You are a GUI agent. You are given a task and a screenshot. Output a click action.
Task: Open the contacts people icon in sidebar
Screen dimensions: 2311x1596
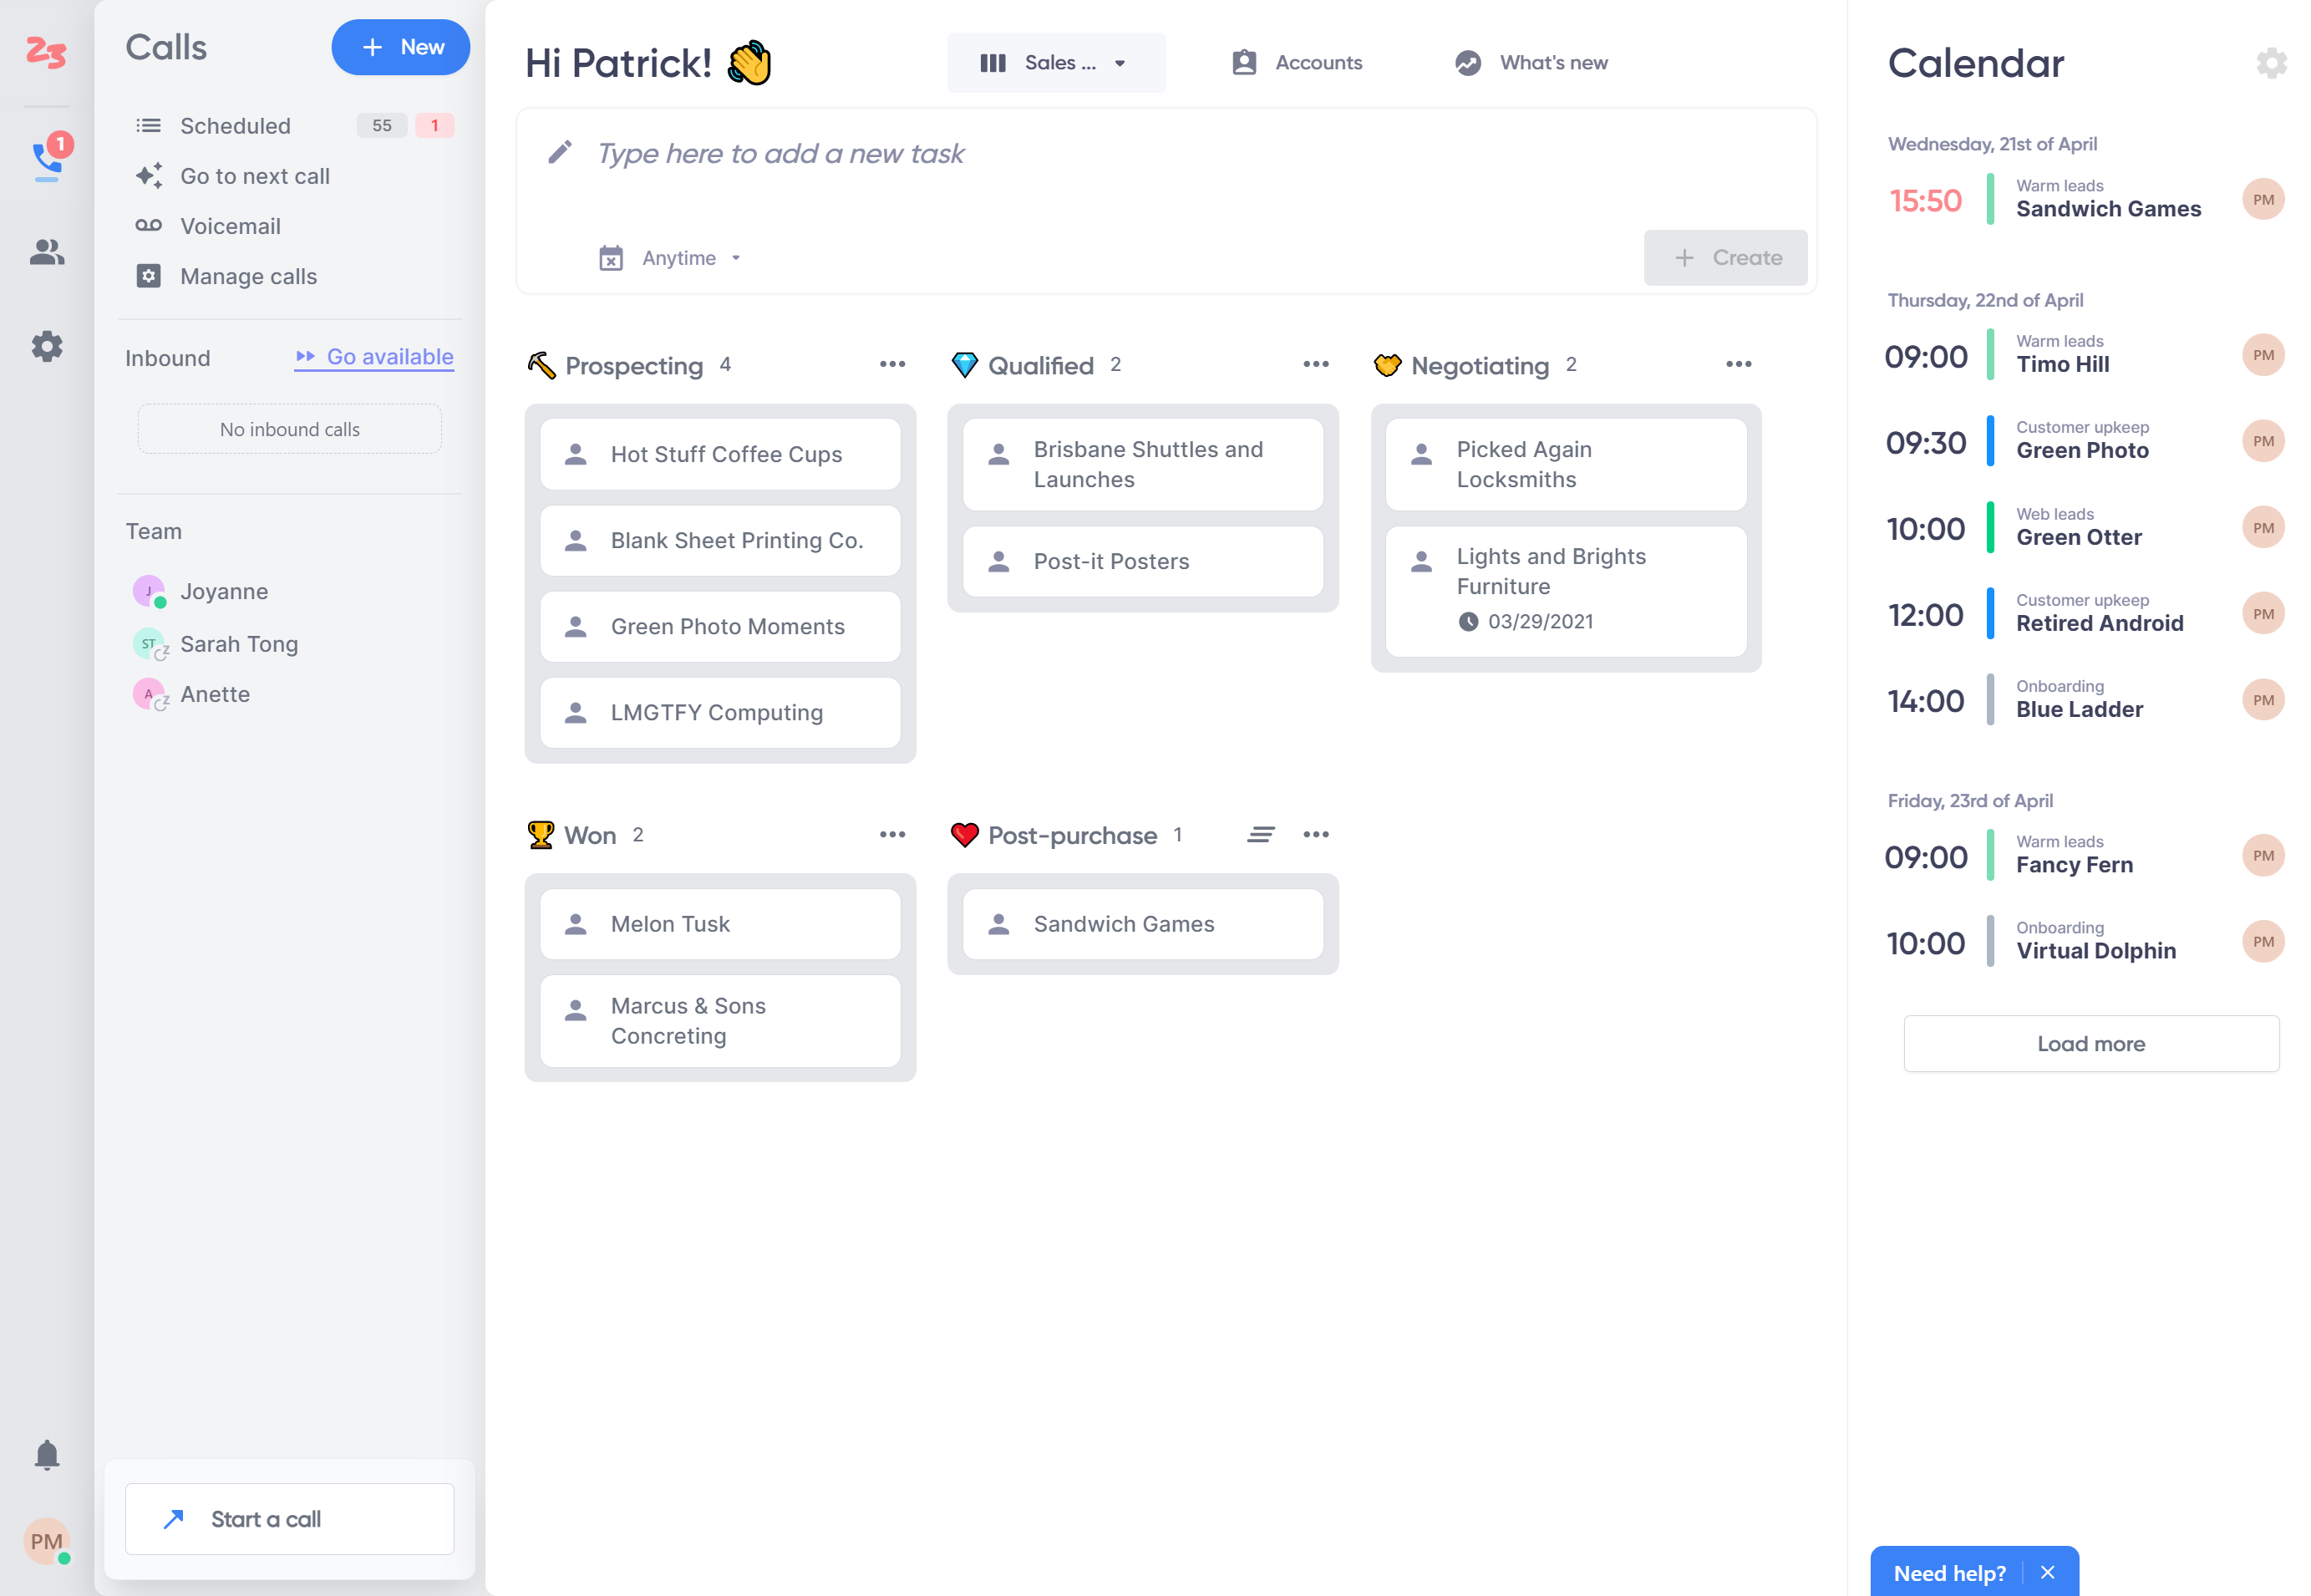47,251
